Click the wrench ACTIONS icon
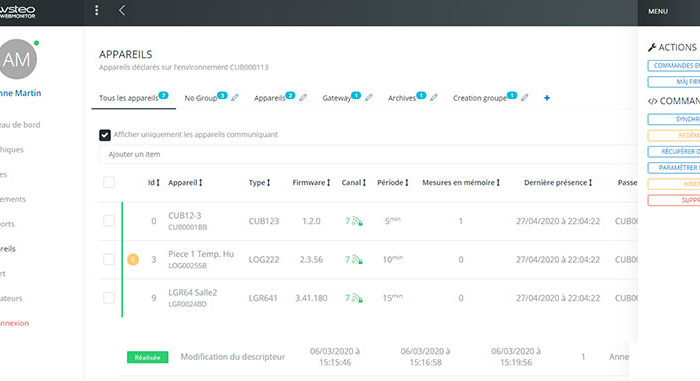The image size is (700, 381). click(x=652, y=47)
